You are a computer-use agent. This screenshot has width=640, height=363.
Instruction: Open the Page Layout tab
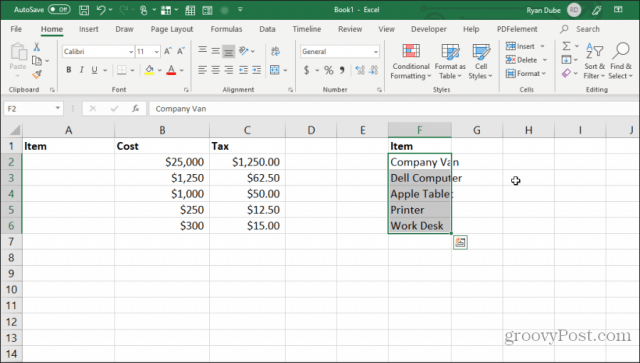(171, 29)
